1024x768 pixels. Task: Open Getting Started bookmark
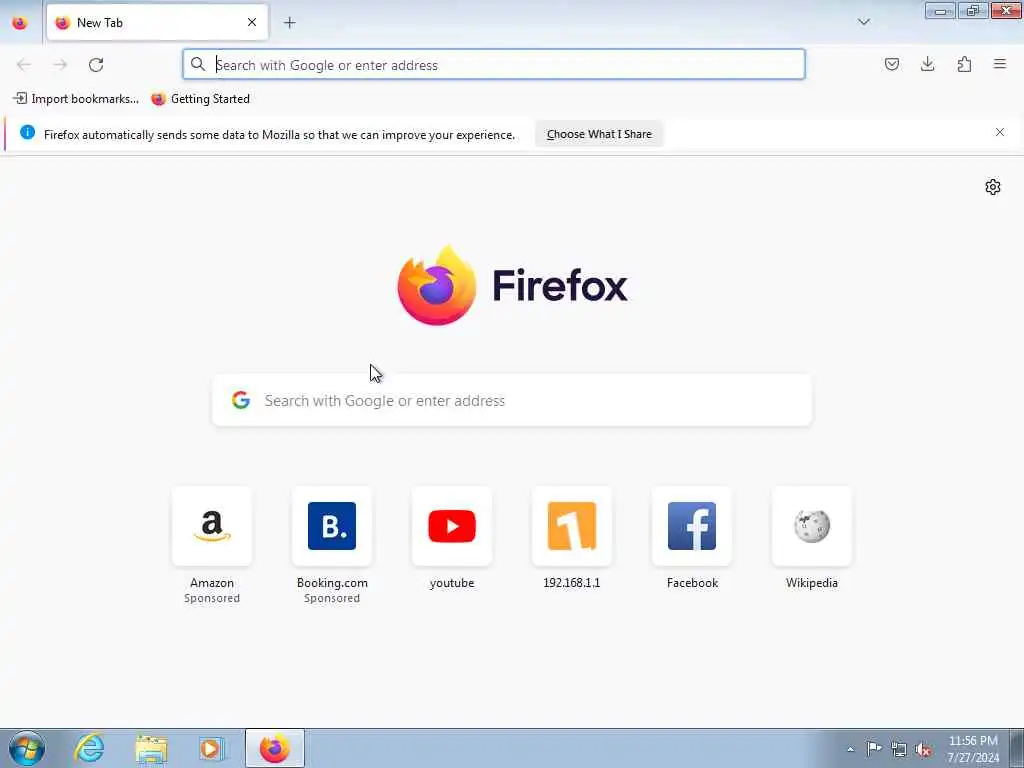[x=200, y=99]
